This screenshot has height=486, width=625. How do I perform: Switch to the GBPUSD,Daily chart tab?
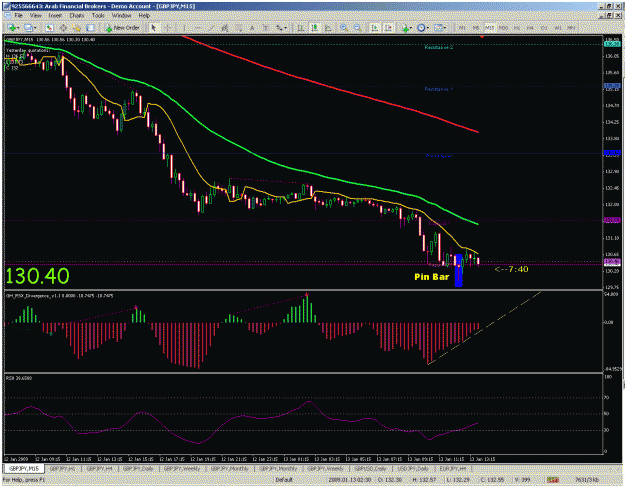[370, 469]
